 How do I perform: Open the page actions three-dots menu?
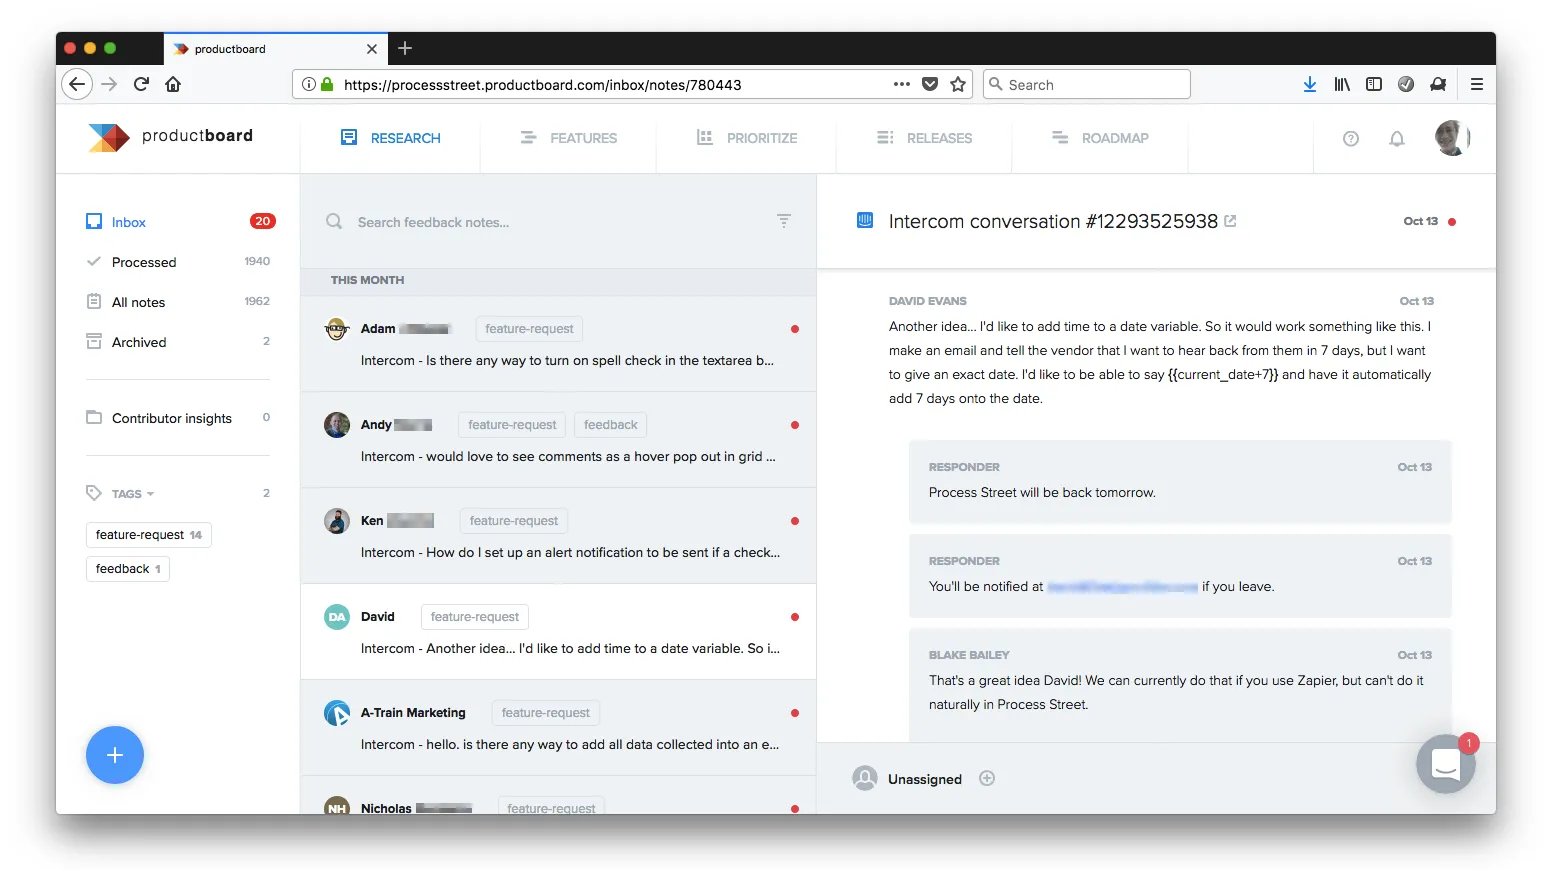(902, 84)
